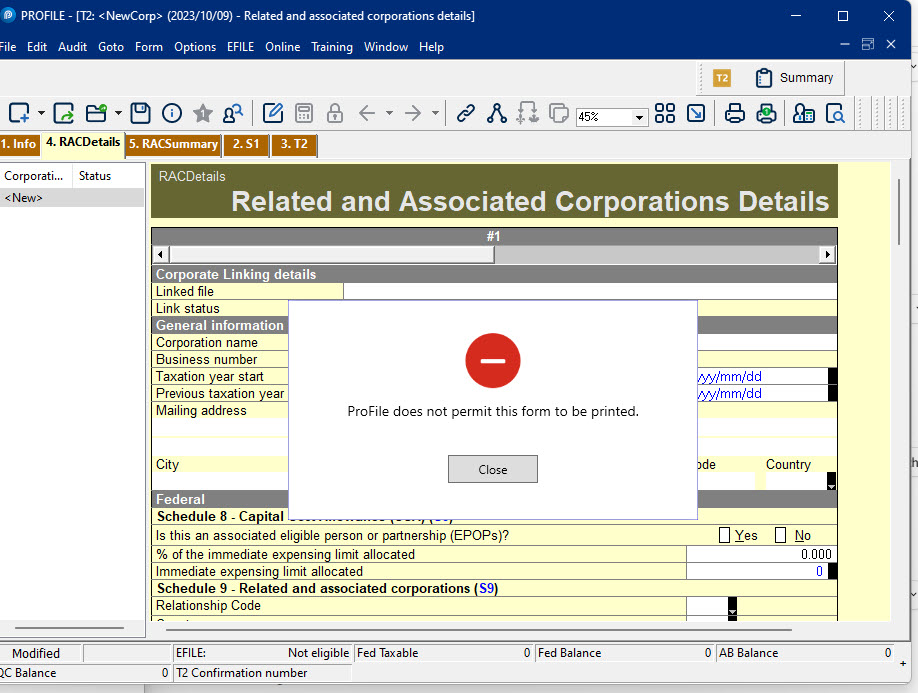The image size is (918, 693).
Task: Open the back history dropdown arrow
Action: click(x=389, y=113)
